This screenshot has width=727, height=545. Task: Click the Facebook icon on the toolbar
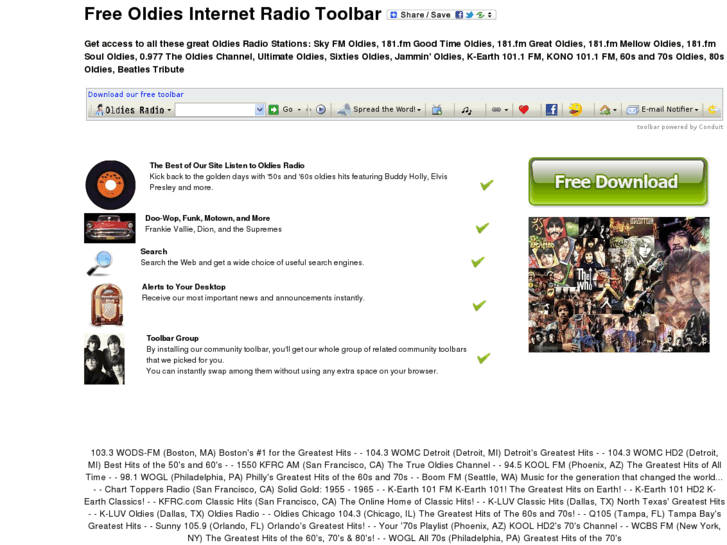tap(551, 109)
